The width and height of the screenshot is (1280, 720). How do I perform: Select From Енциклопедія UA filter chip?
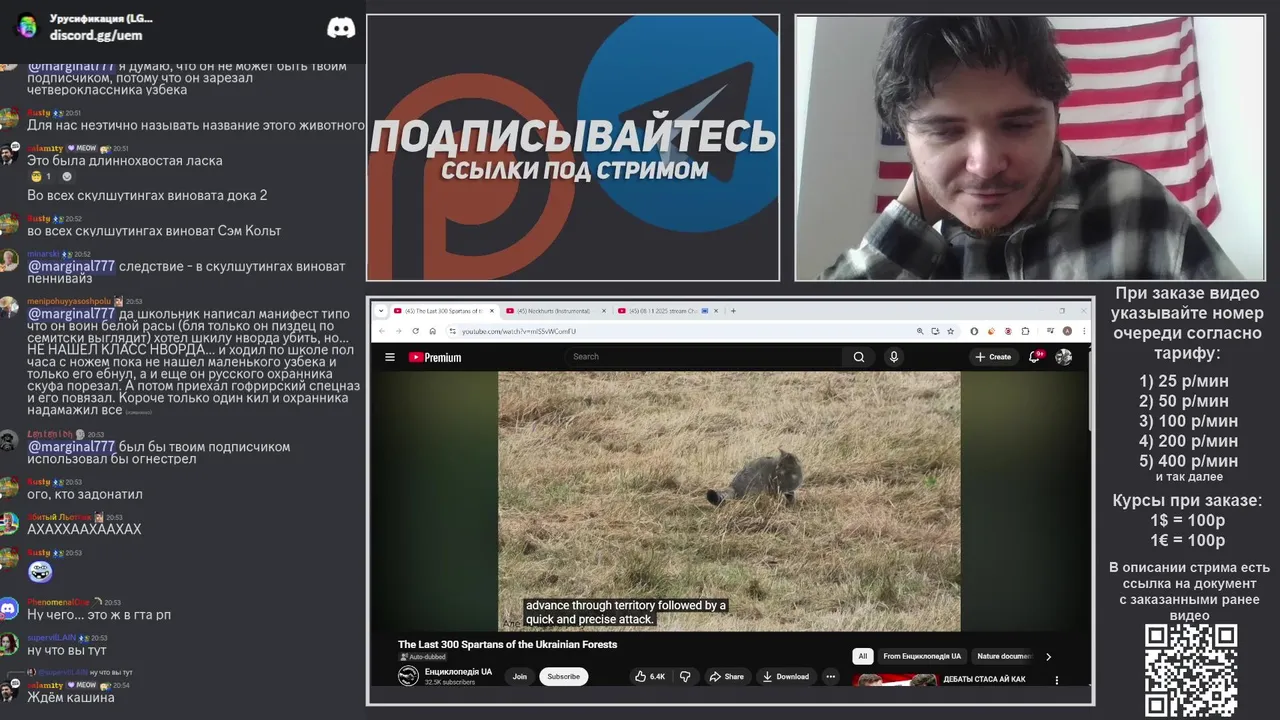(922, 657)
